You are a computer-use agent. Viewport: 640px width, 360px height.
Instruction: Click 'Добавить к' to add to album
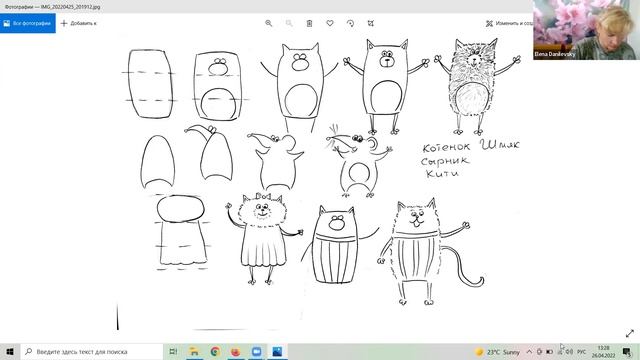78,23
